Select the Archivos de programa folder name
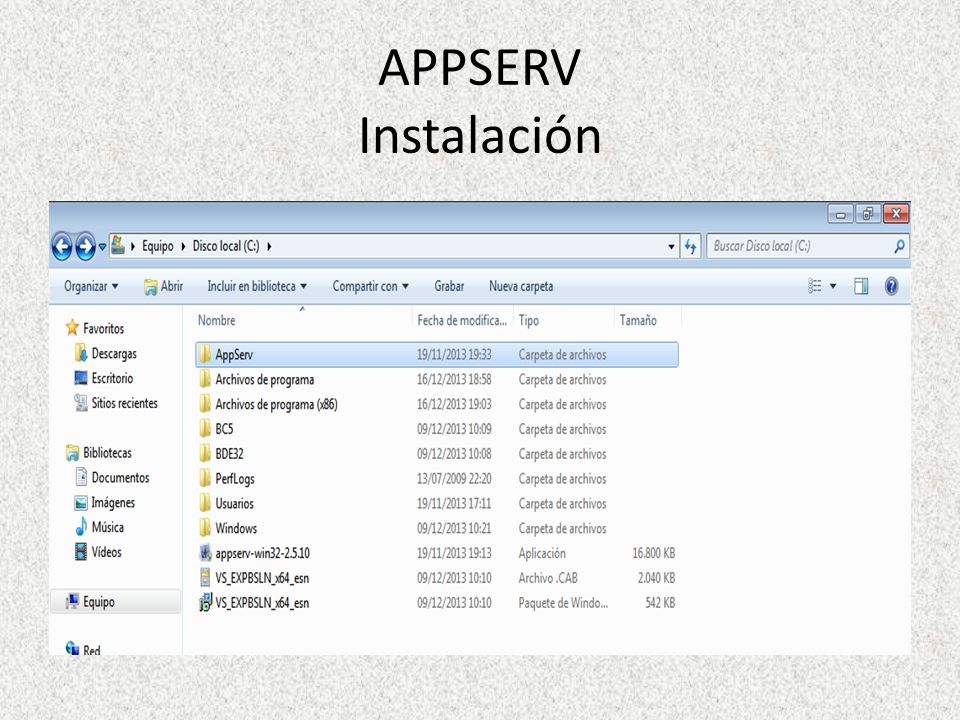This screenshot has height=720, width=960. tap(264, 380)
